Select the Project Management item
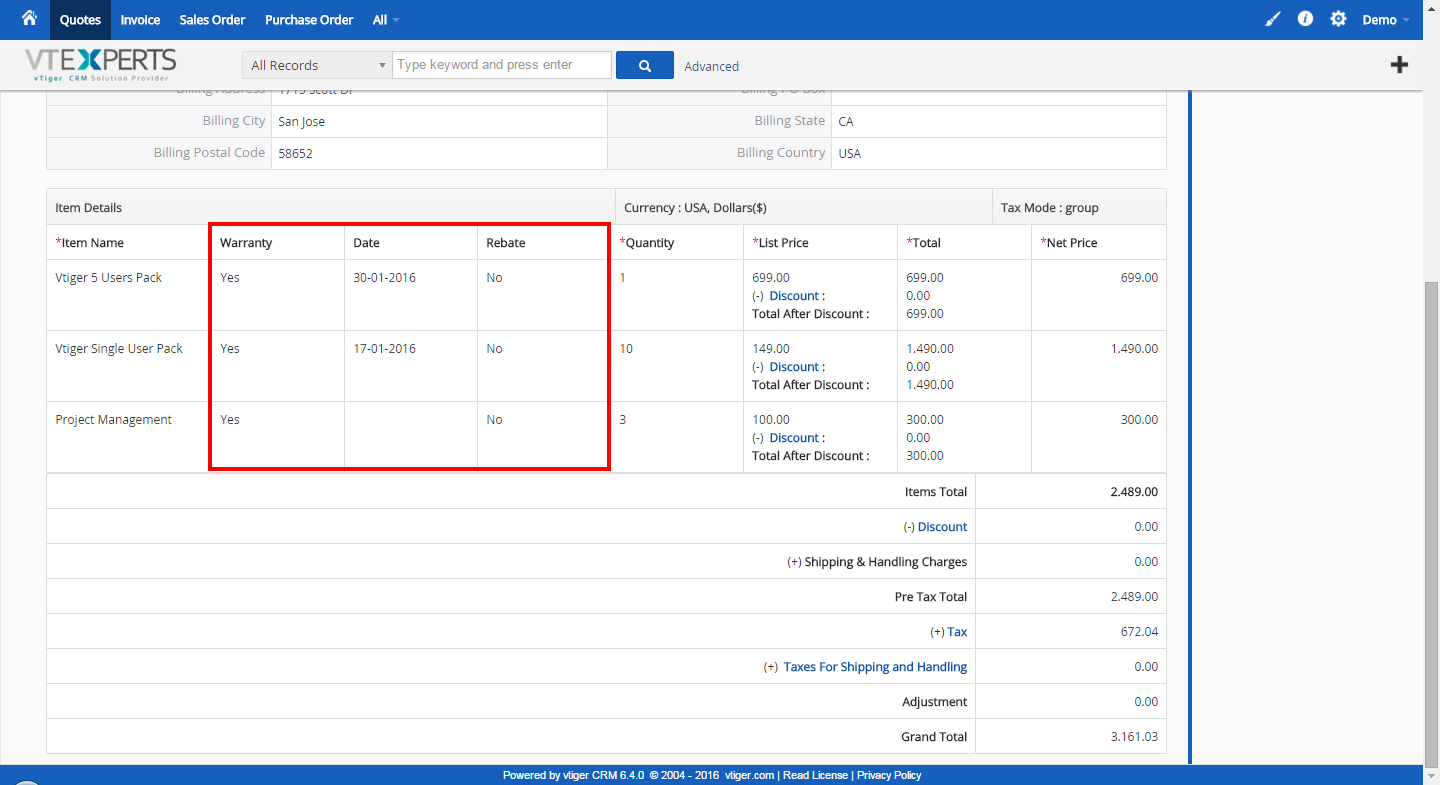The height and width of the screenshot is (785, 1440). pyautogui.click(x=113, y=420)
